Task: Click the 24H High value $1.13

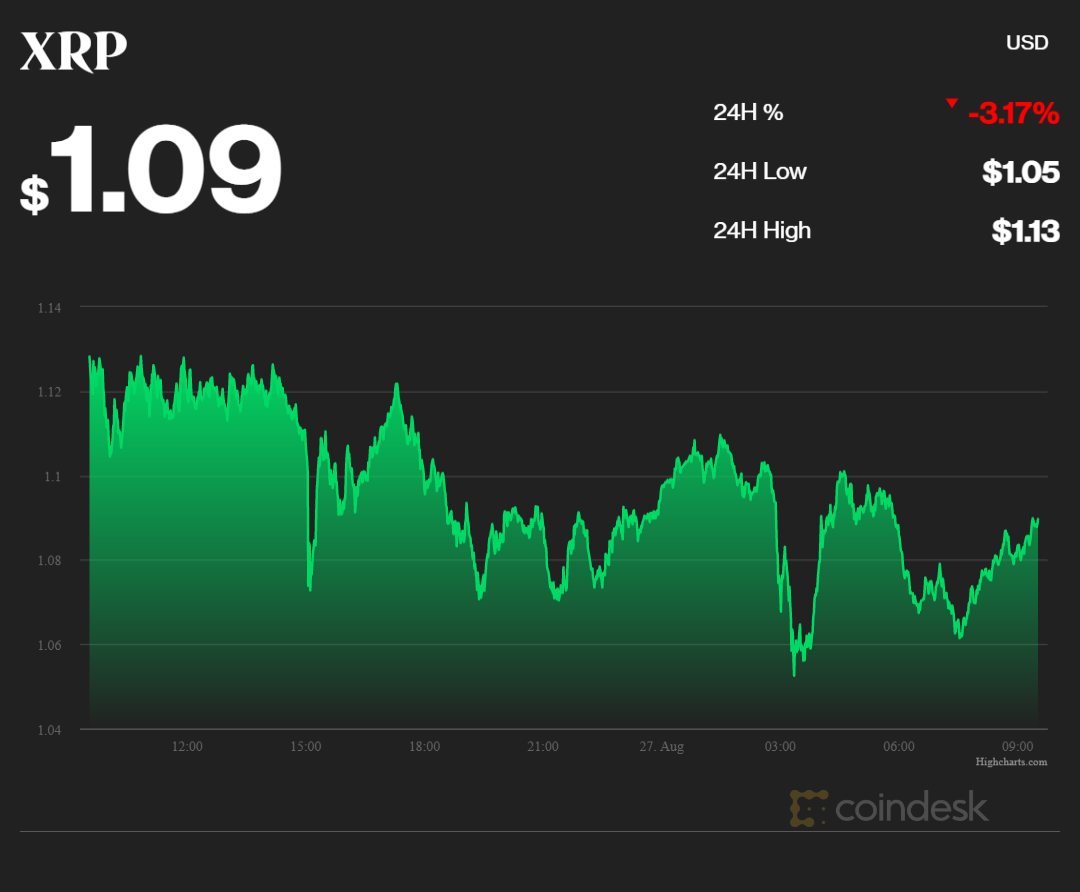Action: (1025, 231)
